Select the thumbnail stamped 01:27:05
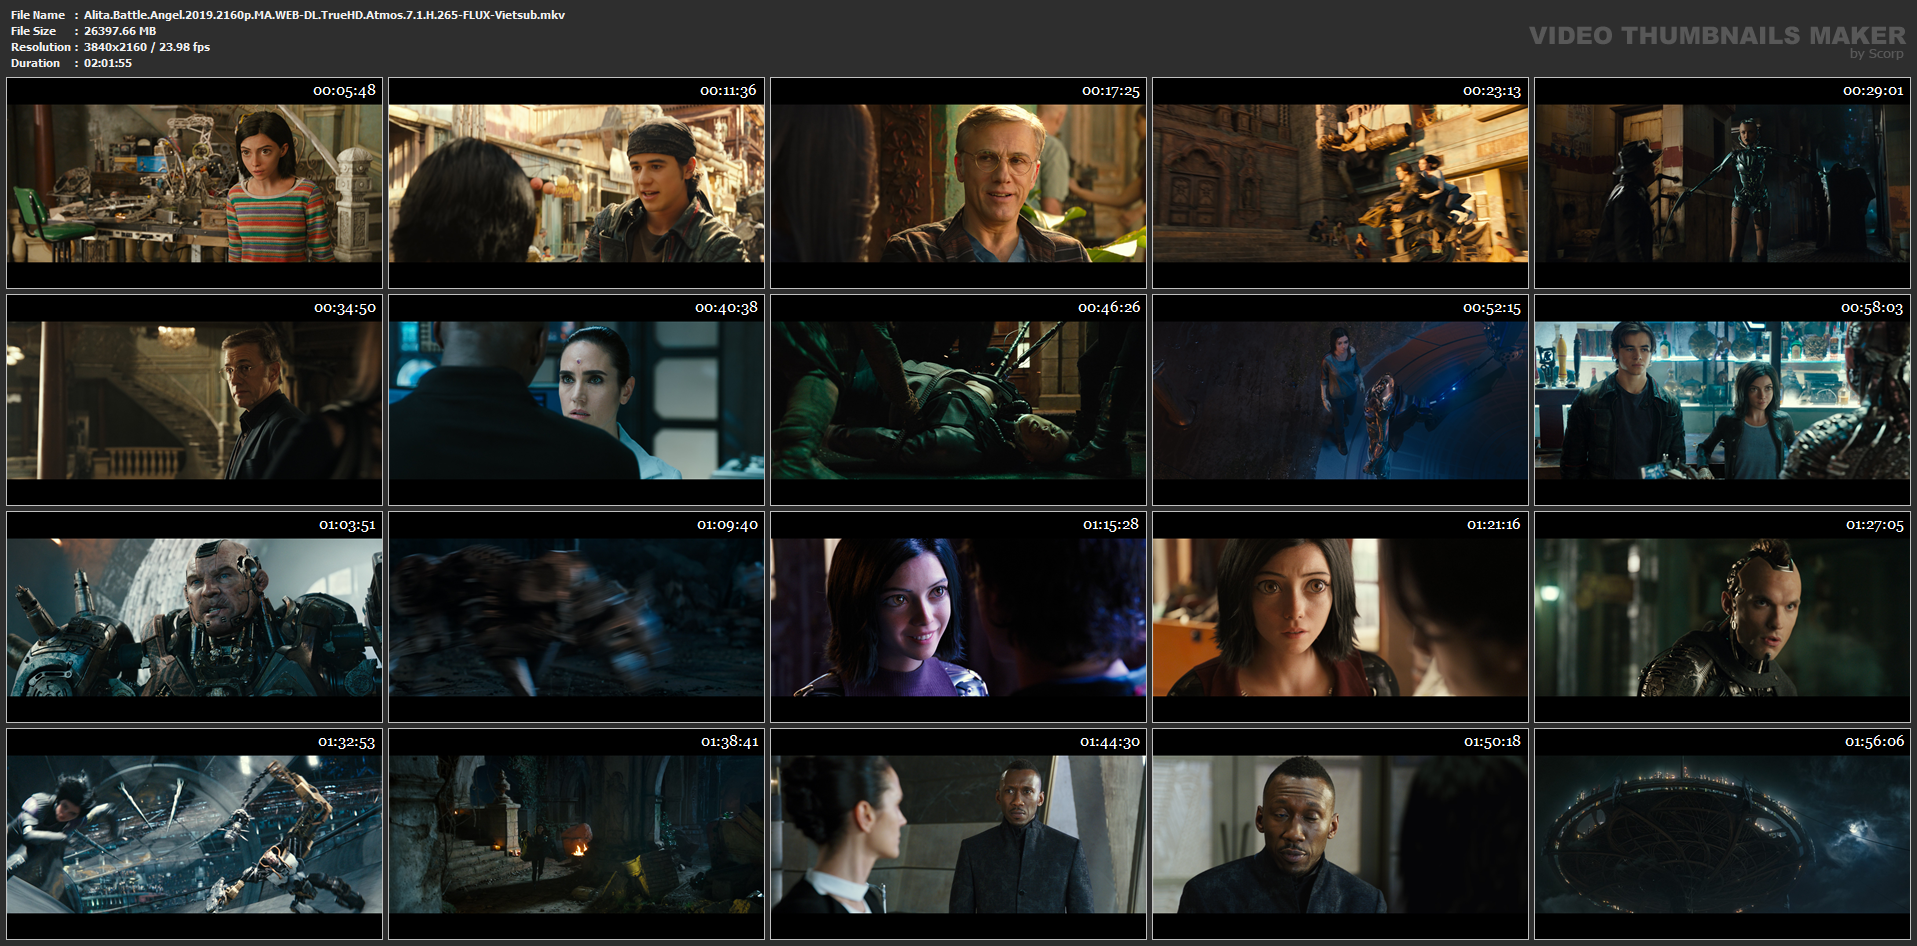 (x=1722, y=617)
